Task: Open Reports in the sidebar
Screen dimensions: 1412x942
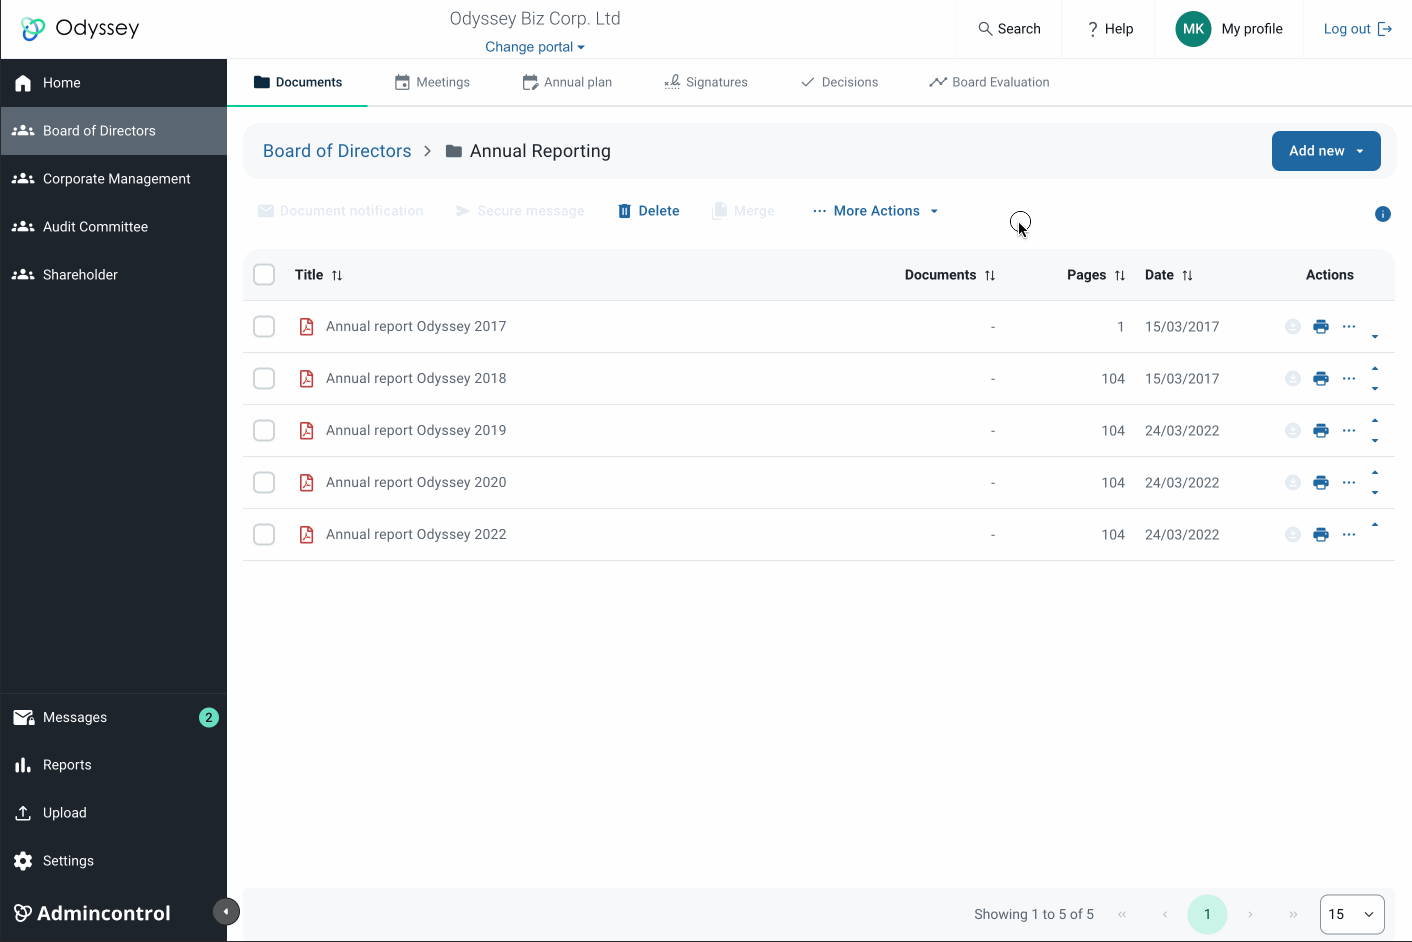Action: point(114,765)
